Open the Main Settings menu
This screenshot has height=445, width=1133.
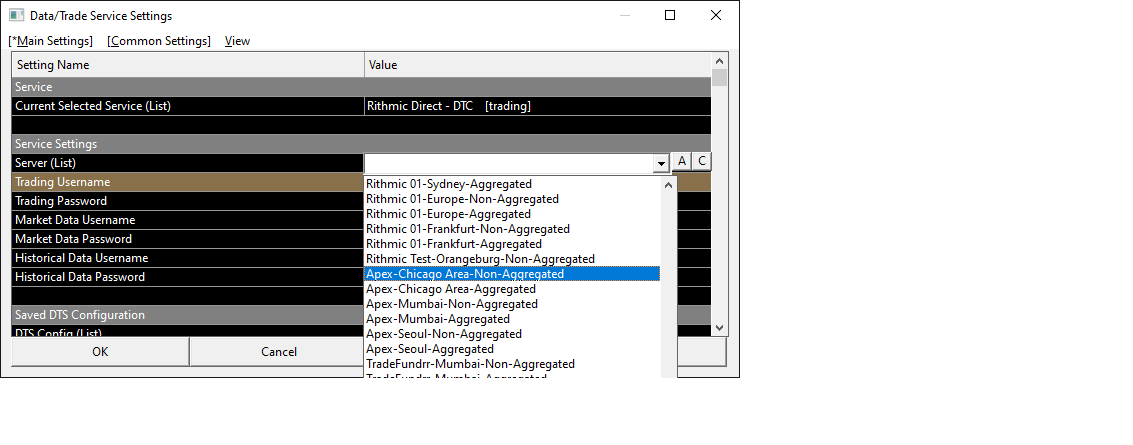coord(51,41)
